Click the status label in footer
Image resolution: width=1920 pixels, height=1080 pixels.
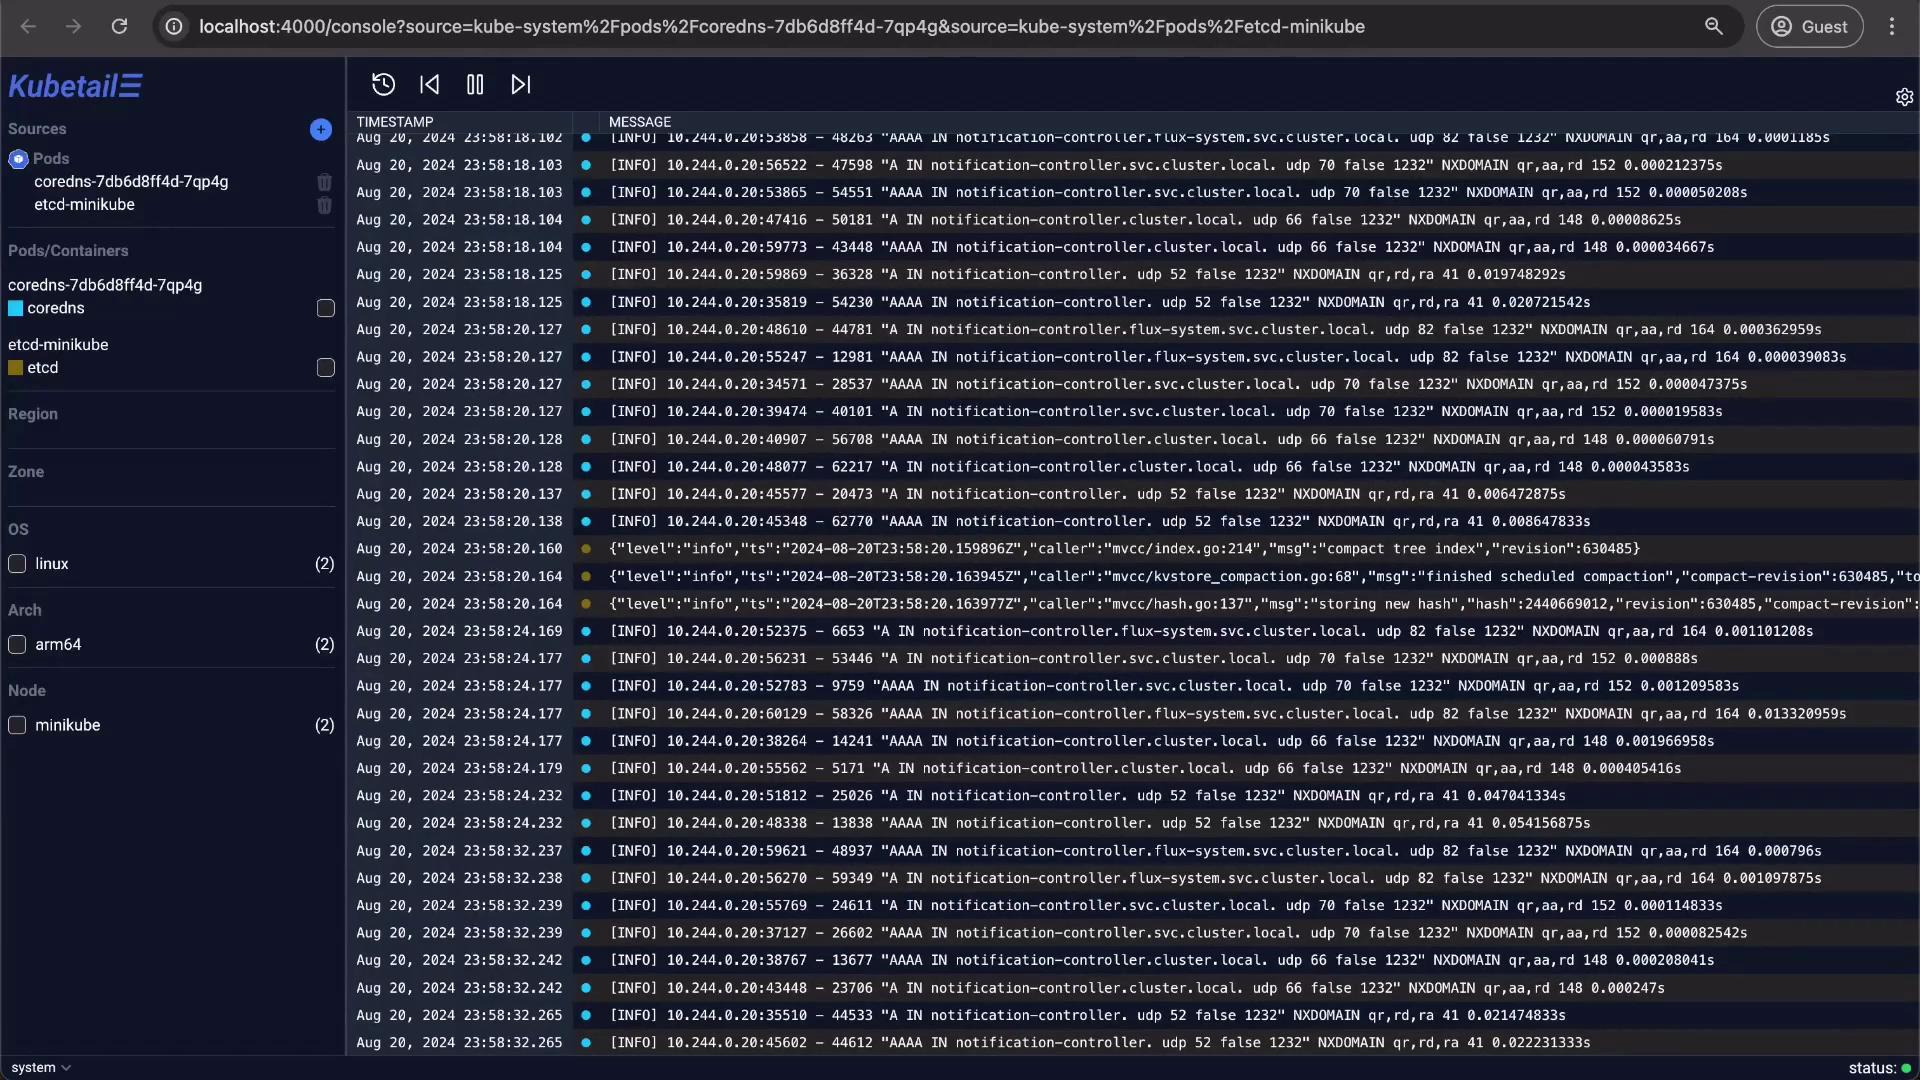click(x=1872, y=1068)
